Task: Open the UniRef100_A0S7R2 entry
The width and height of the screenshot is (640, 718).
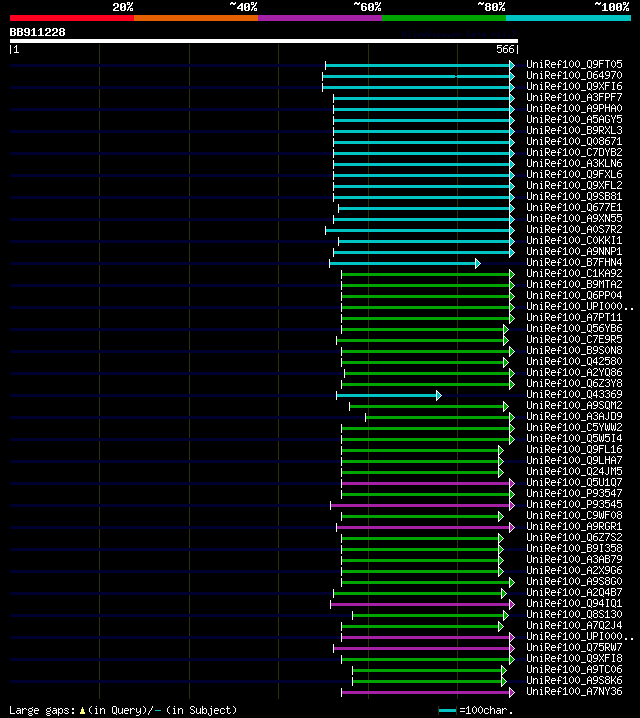Action: point(574,229)
